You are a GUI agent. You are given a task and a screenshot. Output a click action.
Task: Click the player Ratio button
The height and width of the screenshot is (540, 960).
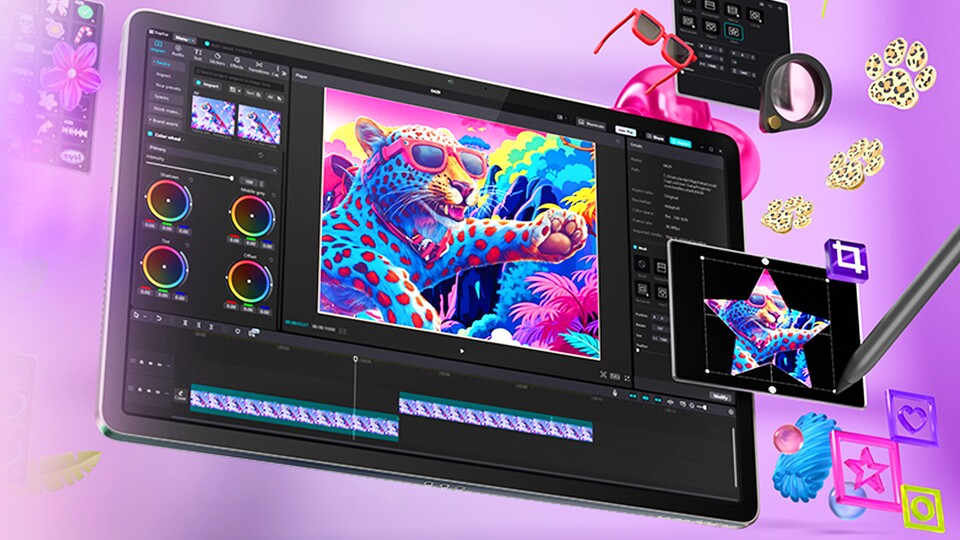pyautogui.click(x=615, y=377)
